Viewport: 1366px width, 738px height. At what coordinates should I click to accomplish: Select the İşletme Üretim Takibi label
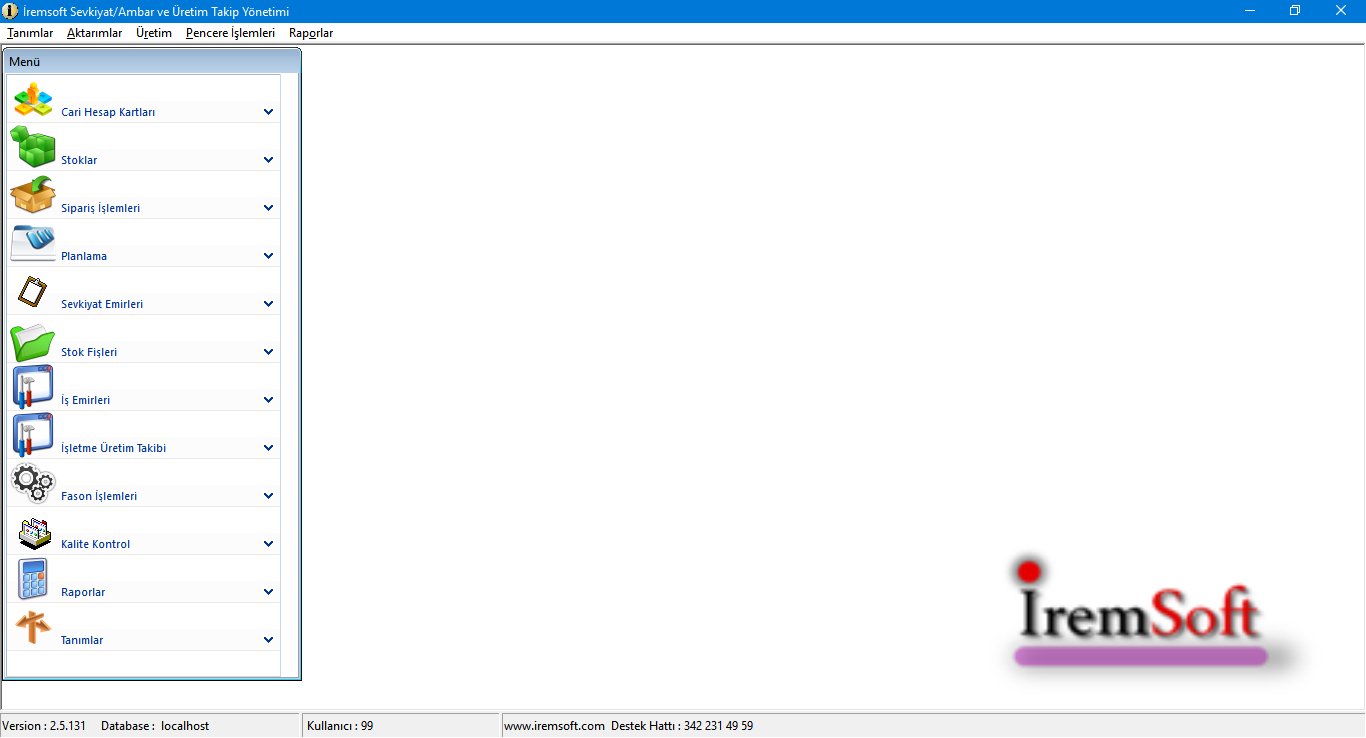(x=113, y=449)
